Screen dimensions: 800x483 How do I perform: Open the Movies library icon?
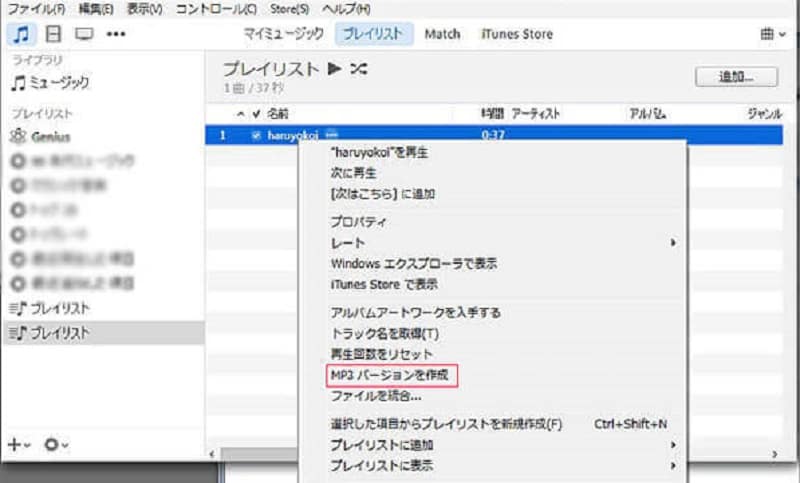53,34
